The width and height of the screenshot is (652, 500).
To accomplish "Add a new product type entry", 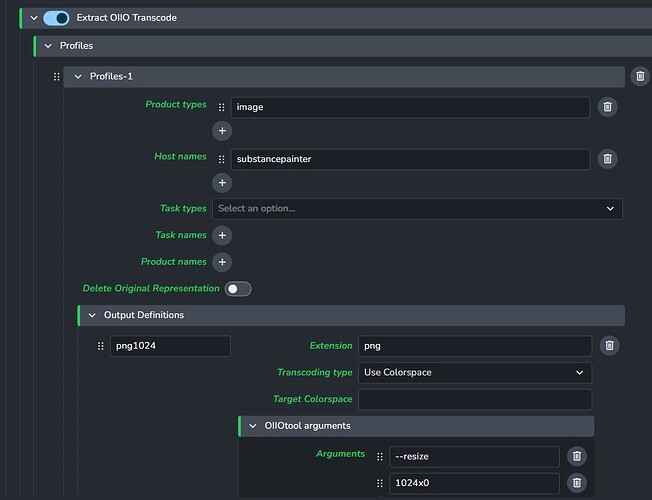I will (222, 131).
